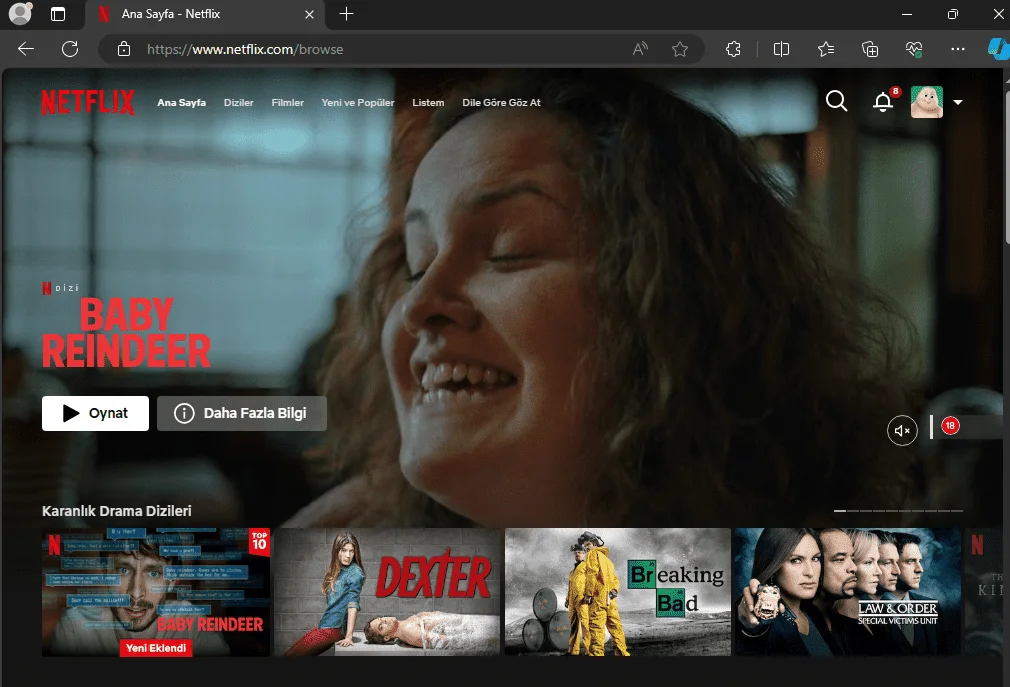Open Browser essentials heart icon

914,49
